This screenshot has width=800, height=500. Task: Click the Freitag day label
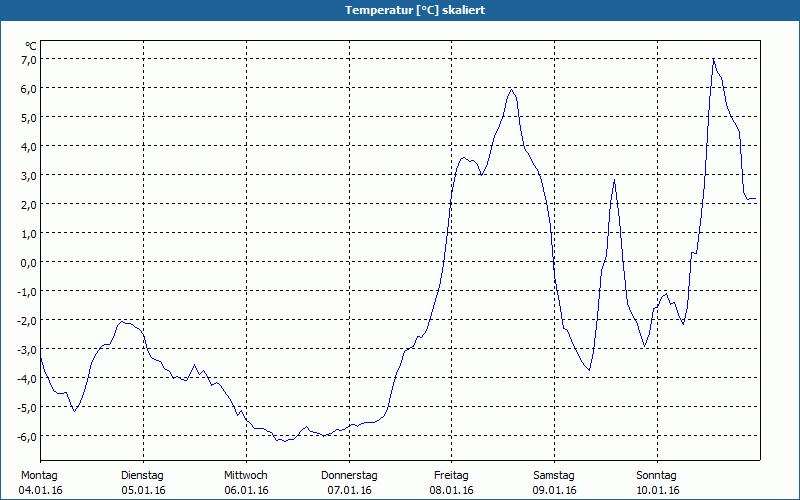(451, 476)
